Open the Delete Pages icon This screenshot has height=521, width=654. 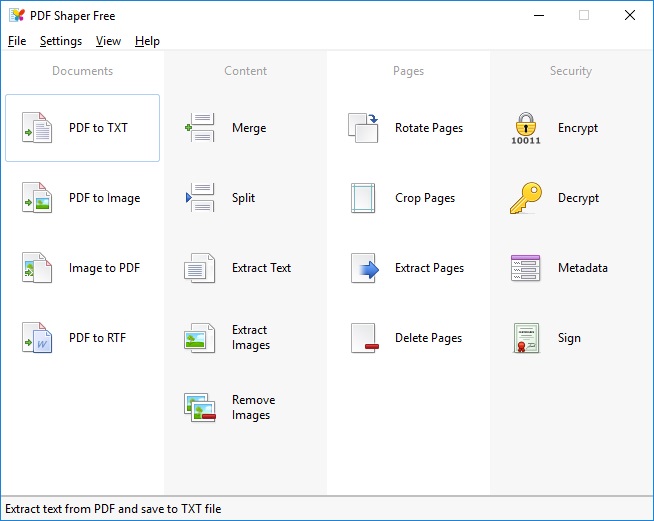click(365, 338)
